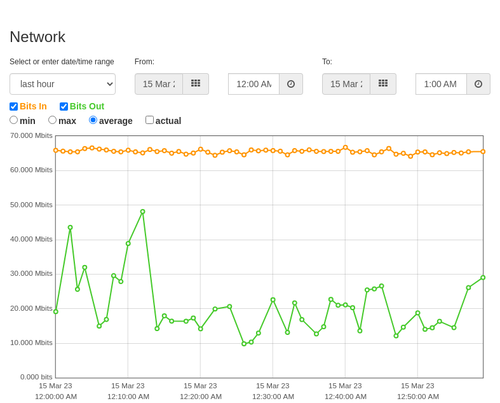Open the To date calendar picker icon
Image resolution: width=500 pixels, height=403 pixels.
(383, 84)
